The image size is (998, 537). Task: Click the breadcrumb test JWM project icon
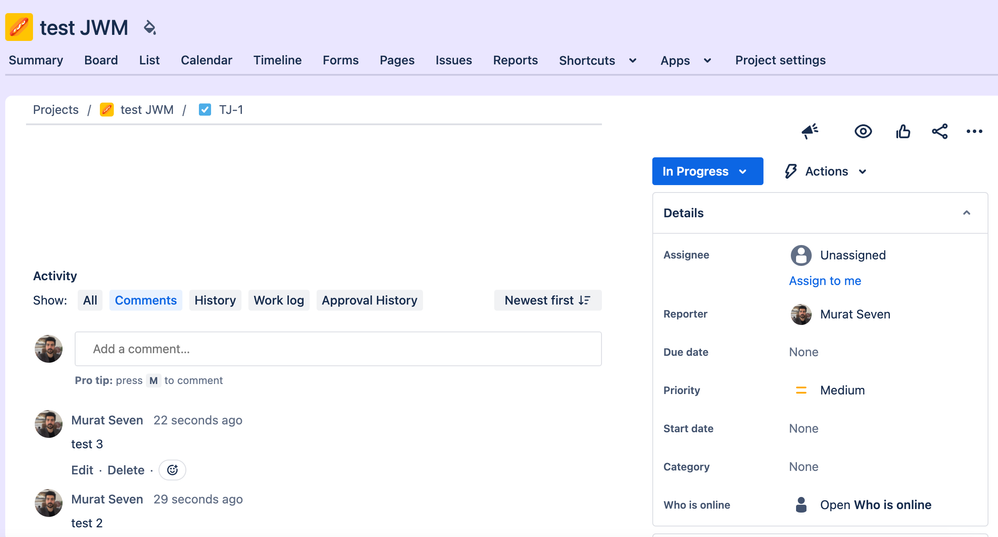pyautogui.click(x=107, y=109)
